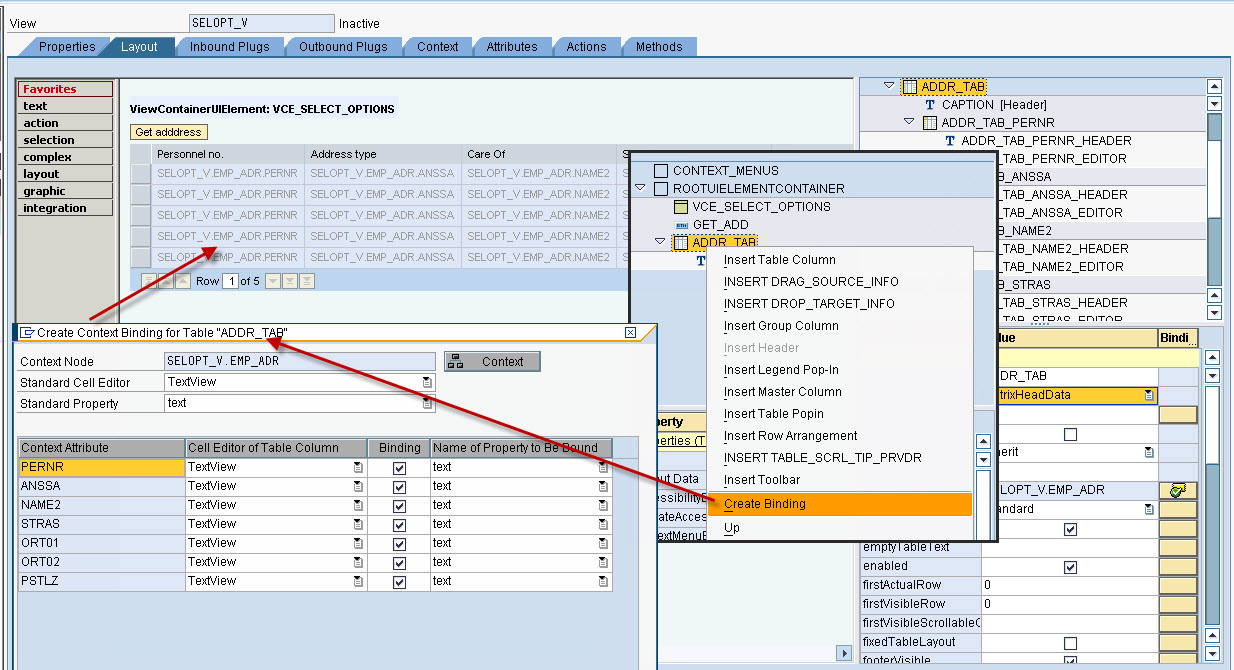This screenshot has height=670, width=1234.
Task: Click the ADDR_TAB table icon in right tree
Action: 910,87
